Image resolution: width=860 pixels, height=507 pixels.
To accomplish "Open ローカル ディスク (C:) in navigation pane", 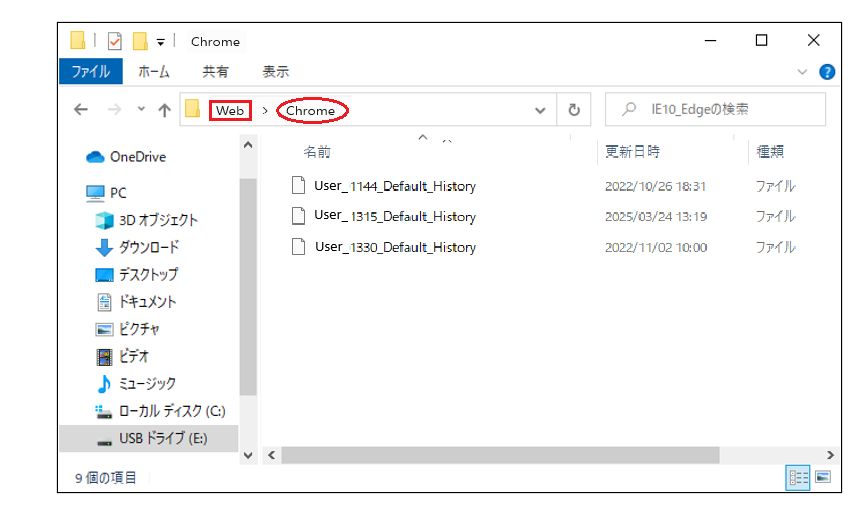I will tap(160, 411).
